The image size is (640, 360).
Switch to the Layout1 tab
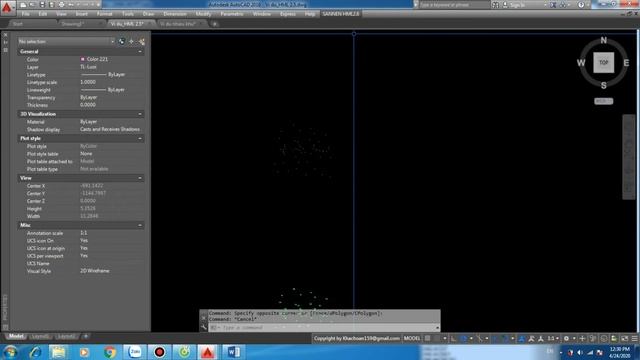pos(40,336)
